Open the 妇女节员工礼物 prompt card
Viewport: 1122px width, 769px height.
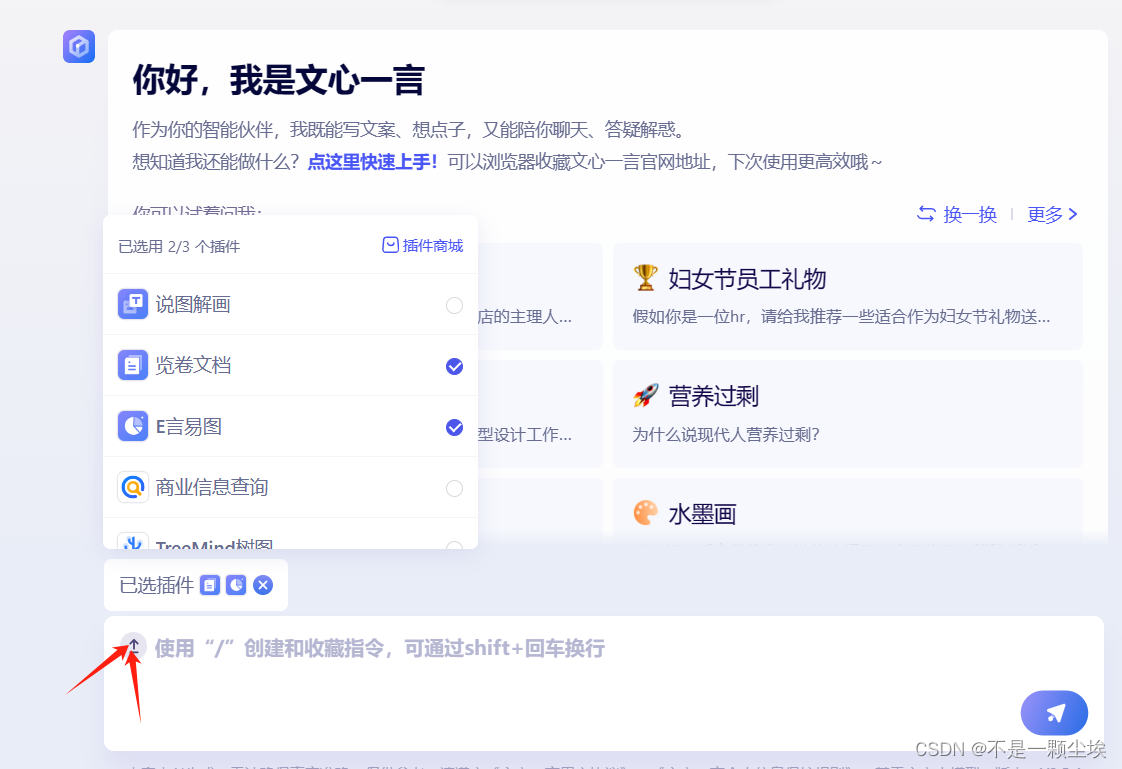pos(847,296)
